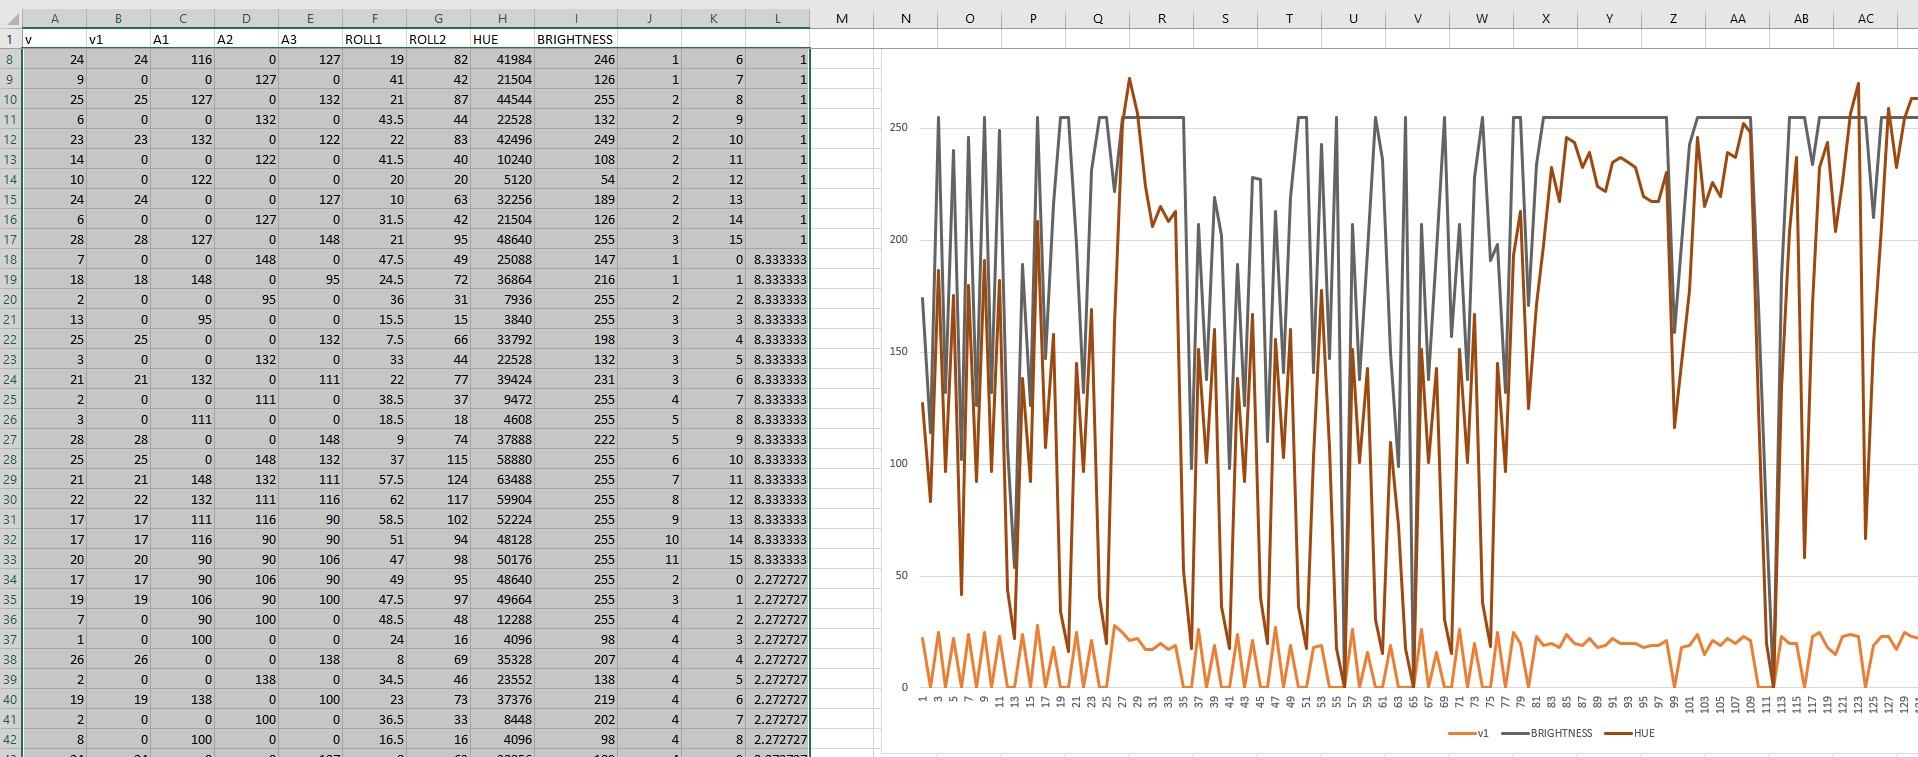This screenshot has height=757, width=1918.
Task: Click the ROLL1 value 43.5
Action: click(x=374, y=119)
